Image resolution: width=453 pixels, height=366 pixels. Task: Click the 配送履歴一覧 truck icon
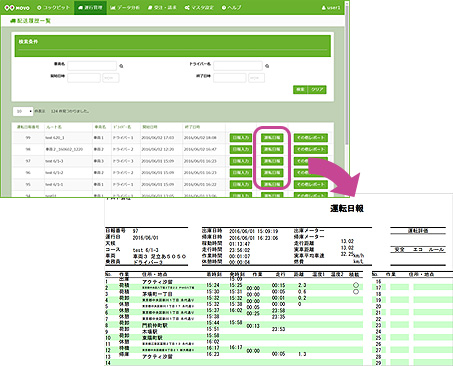[13, 21]
